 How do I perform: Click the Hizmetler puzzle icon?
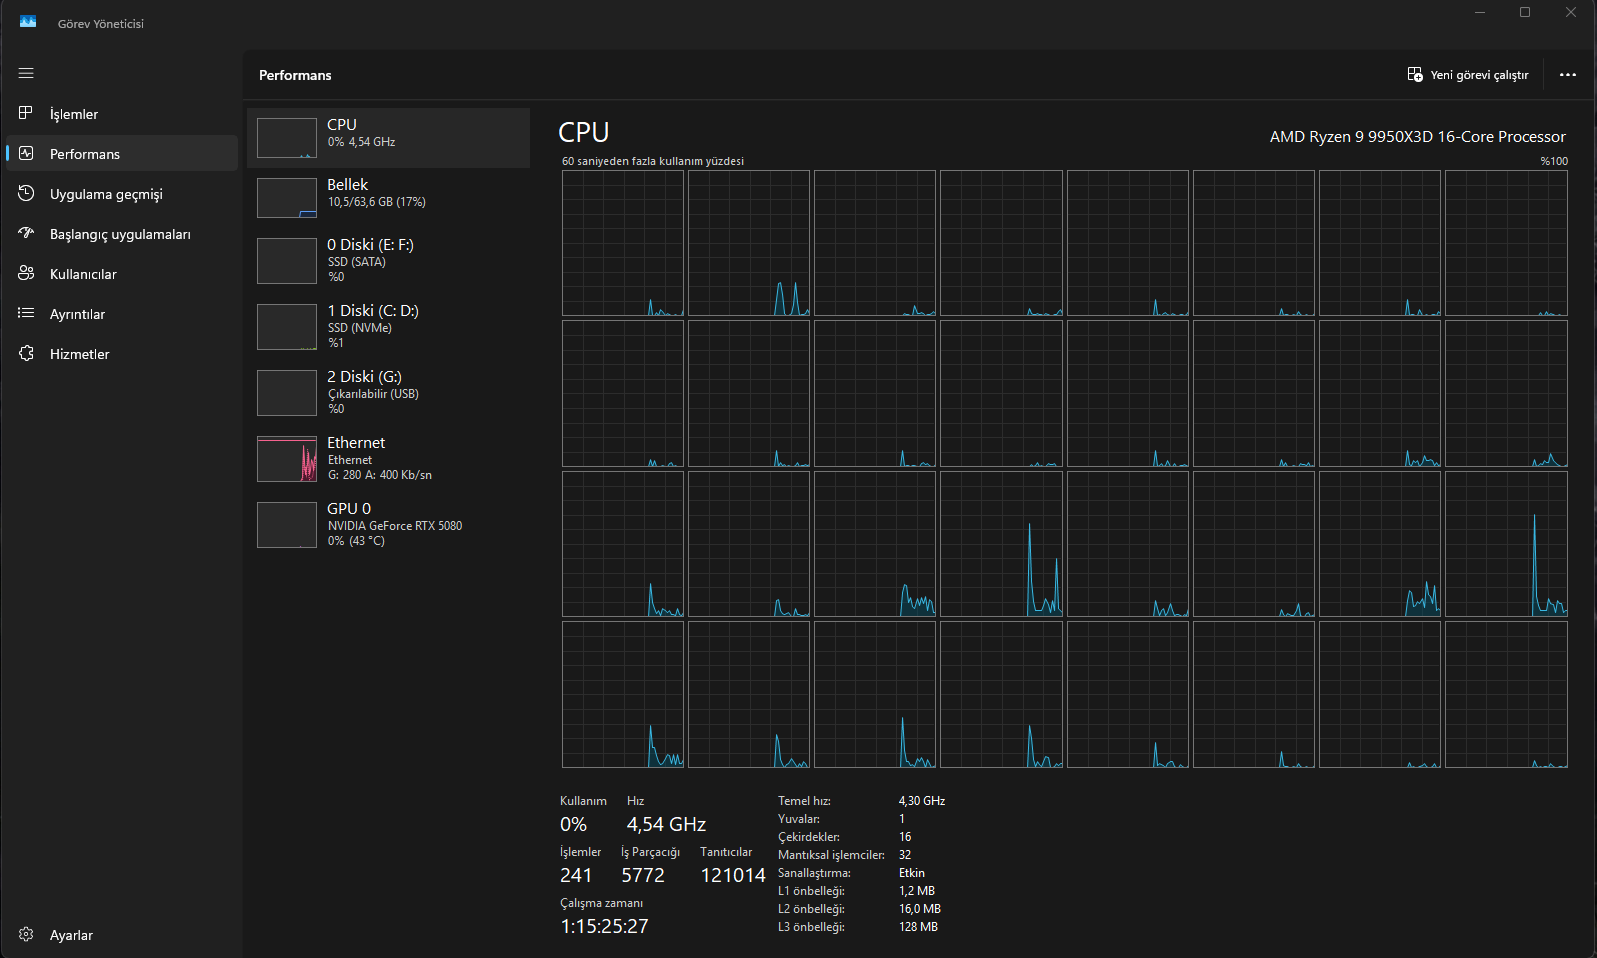click(x=26, y=353)
